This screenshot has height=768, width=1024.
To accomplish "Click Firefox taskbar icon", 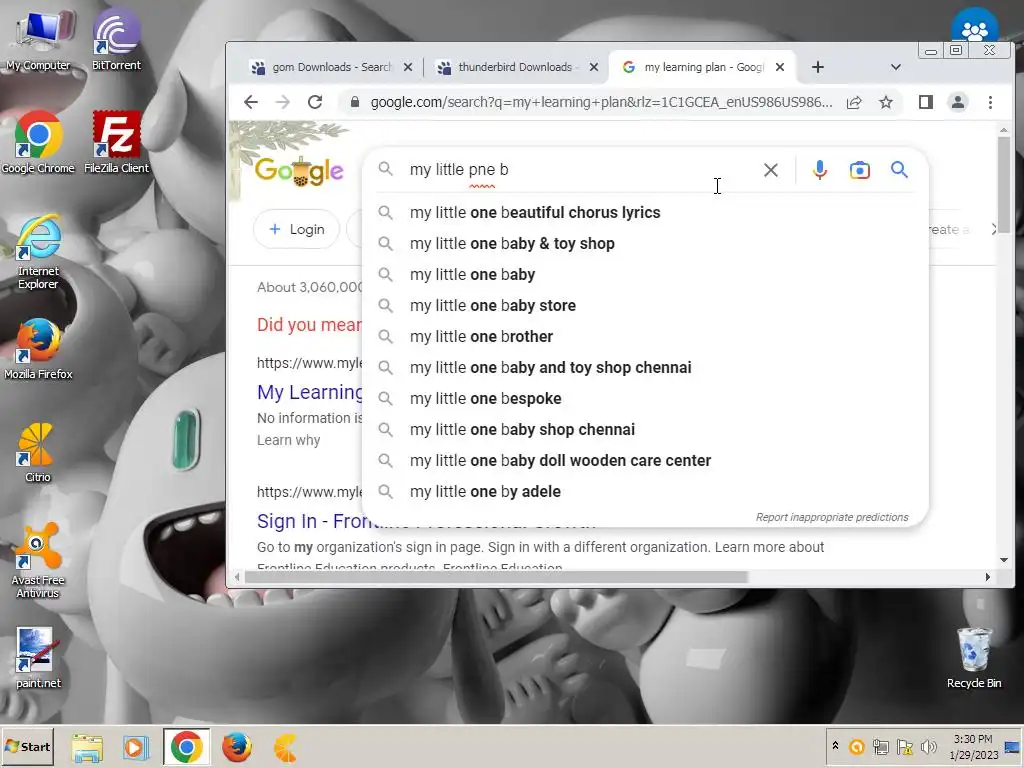I will tap(236, 747).
